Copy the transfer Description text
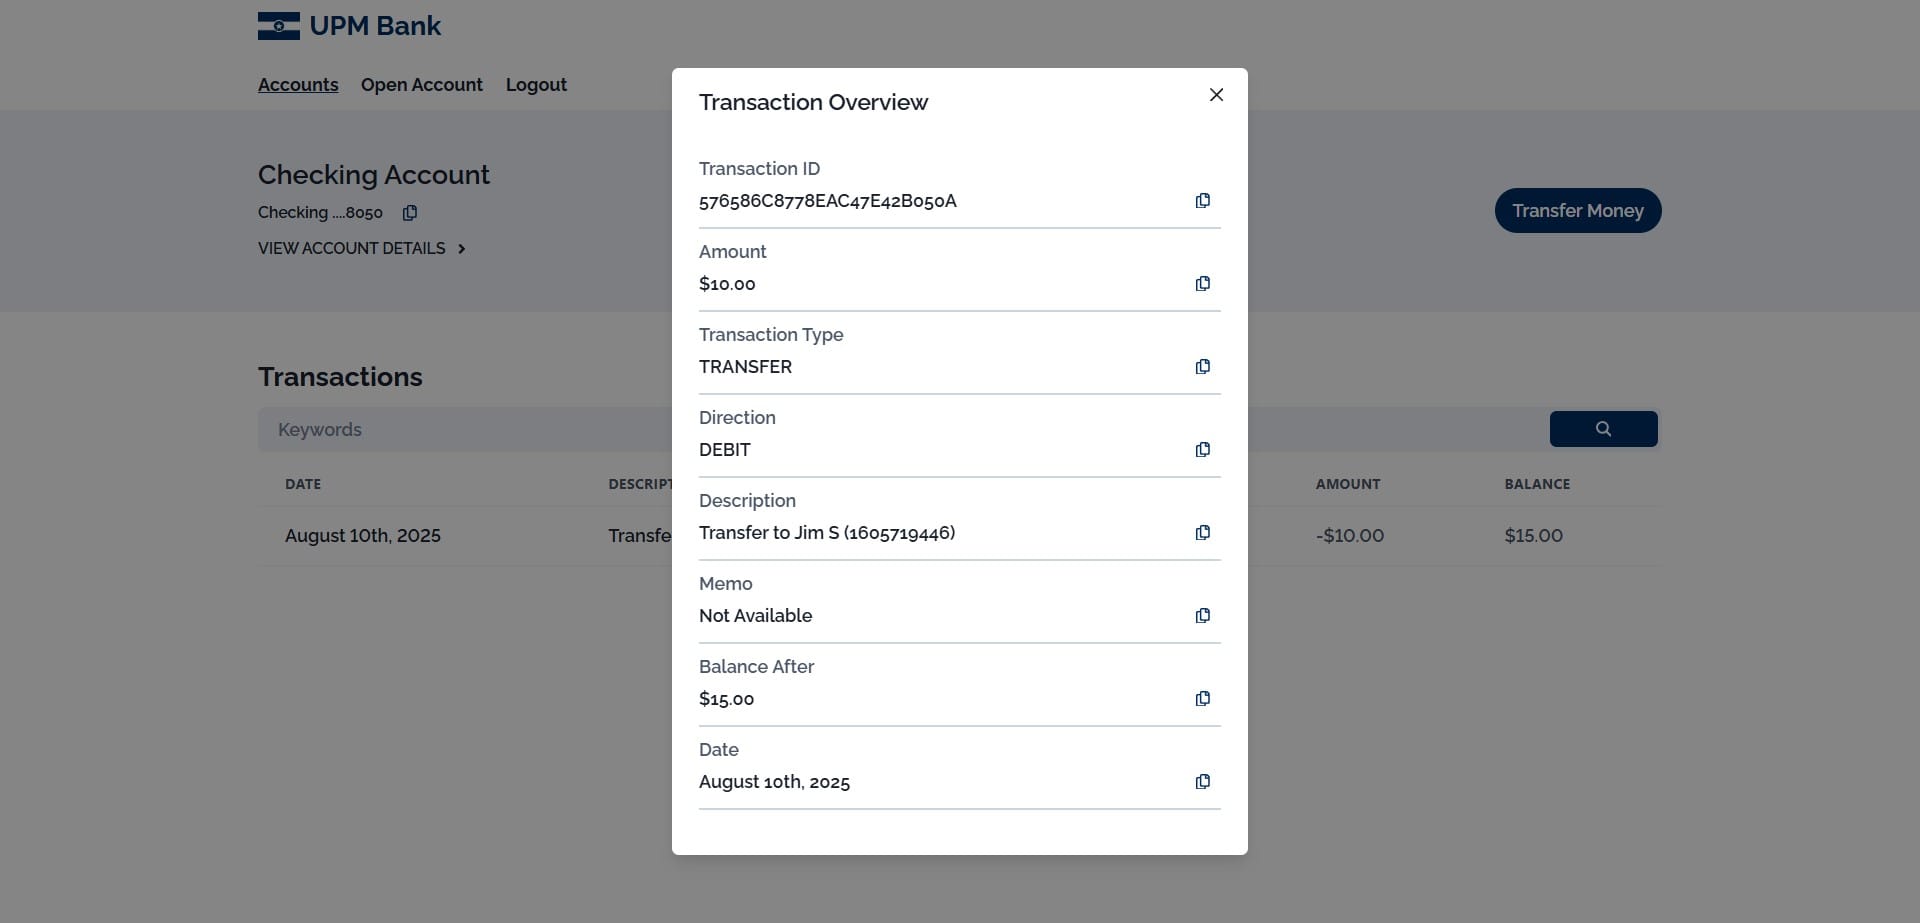1920x923 pixels. pos(1203,533)
